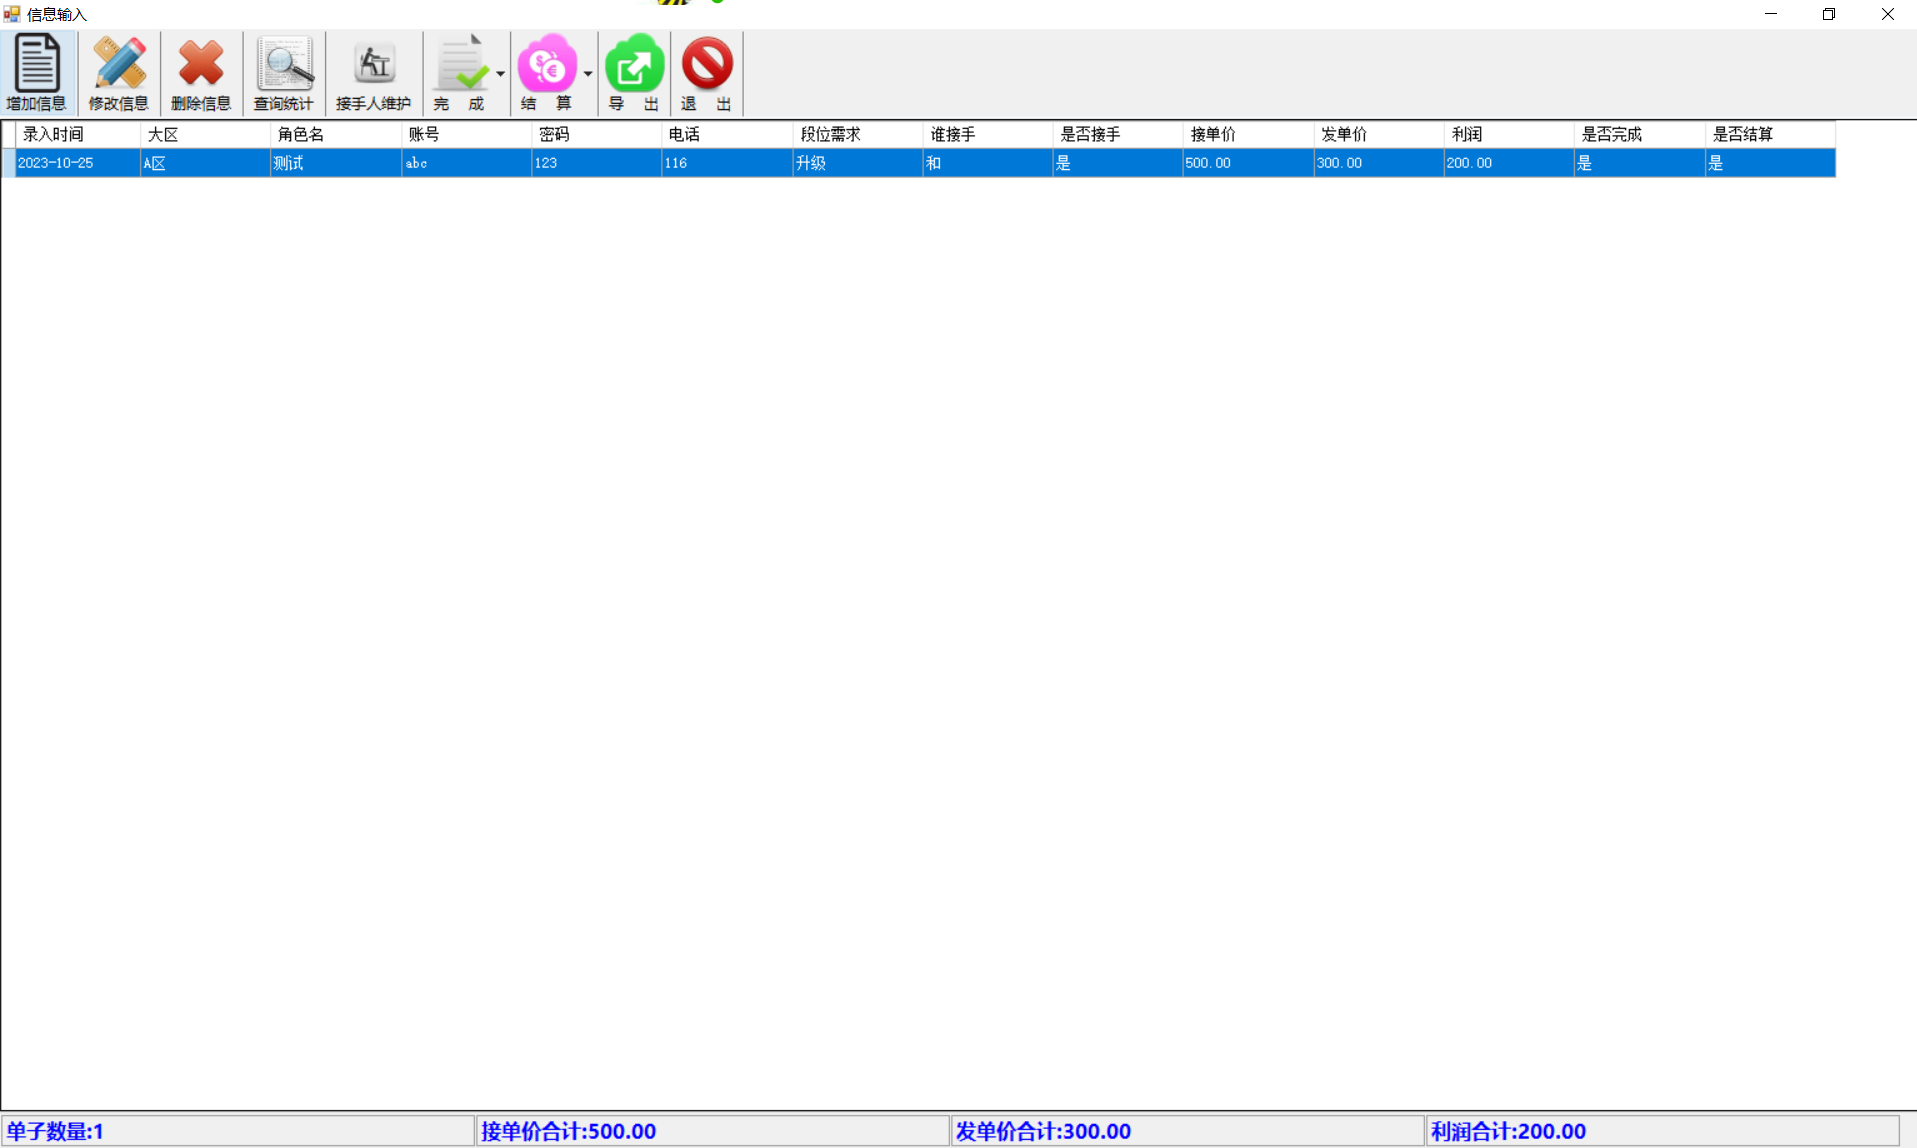Image resolution: width=1917 pixels, height=1148 pixels.
Task: Click the 大区 column header
Action: pos(205,134)
